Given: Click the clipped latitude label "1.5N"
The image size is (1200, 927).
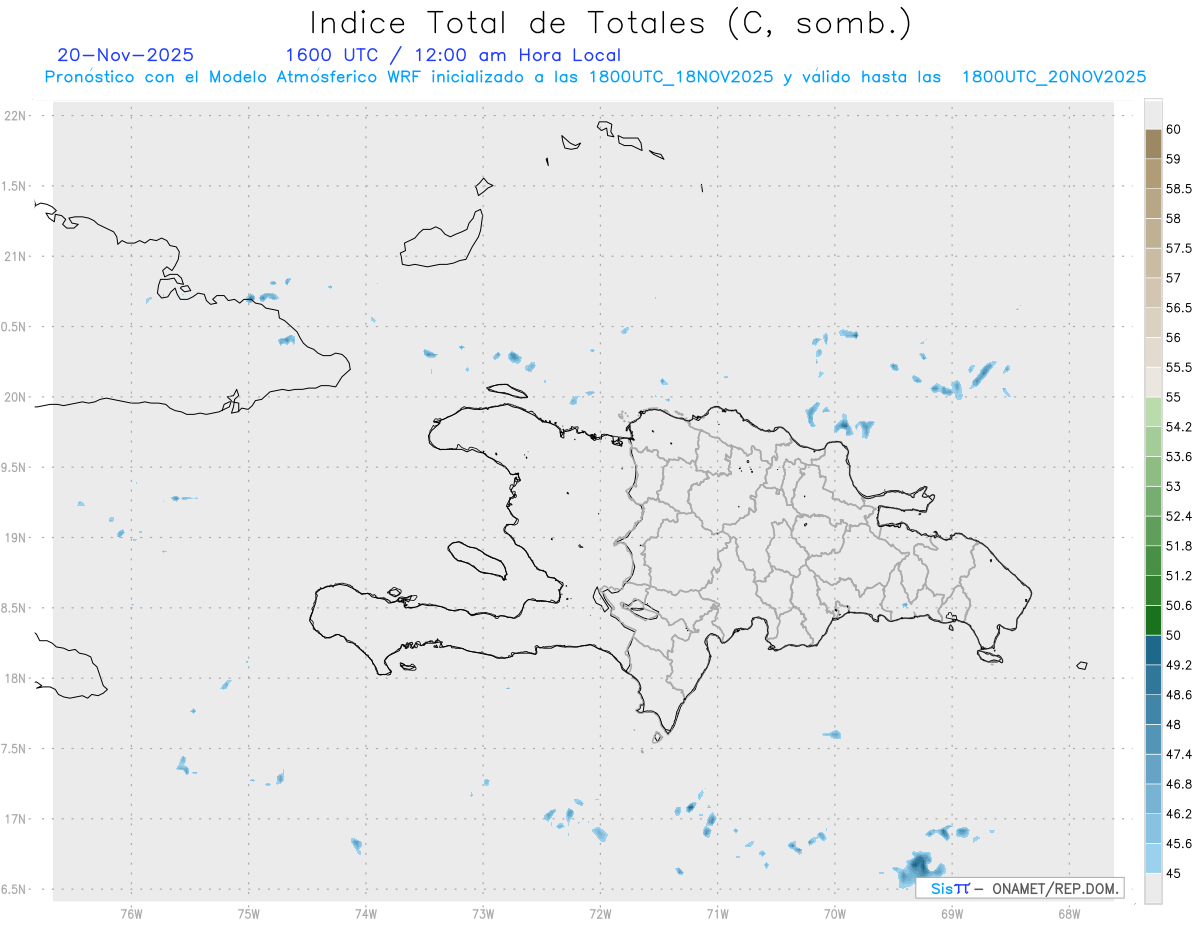Looking at the screenshot, I should (x=15, y=186).
